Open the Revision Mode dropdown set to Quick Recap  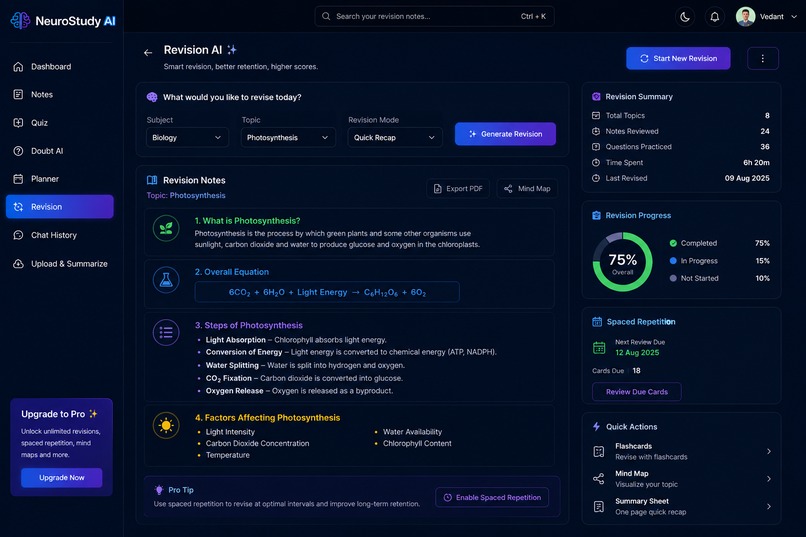[x=395, y=138]
